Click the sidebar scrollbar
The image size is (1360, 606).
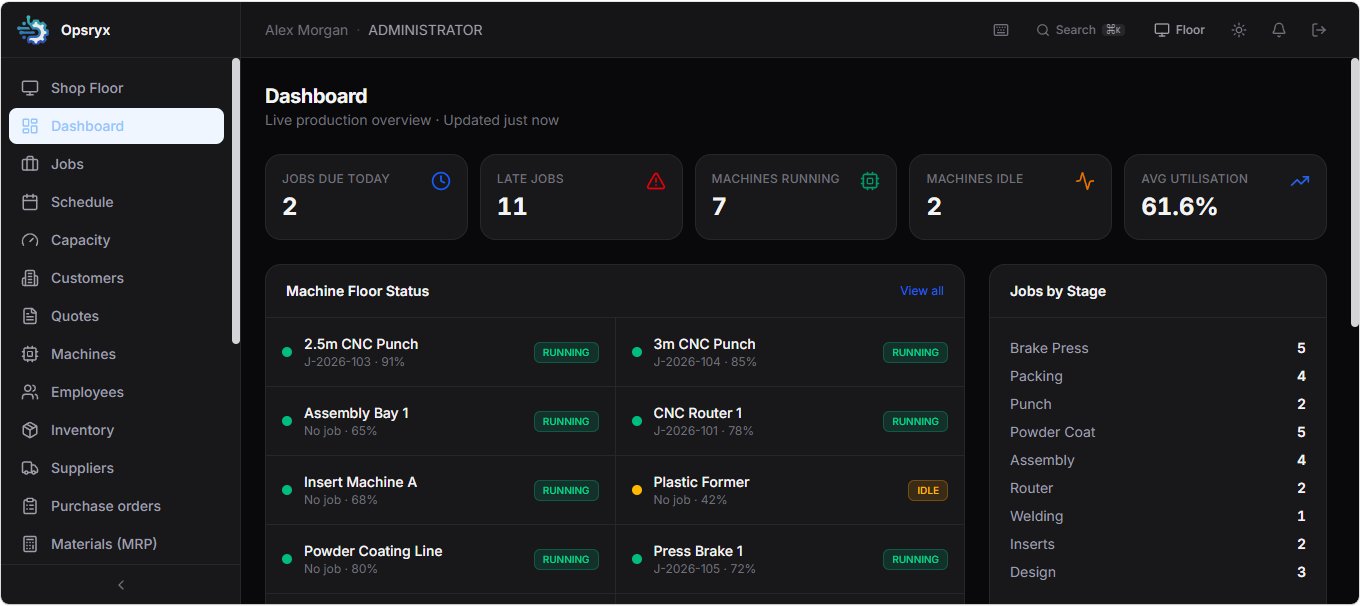[236, 200]
